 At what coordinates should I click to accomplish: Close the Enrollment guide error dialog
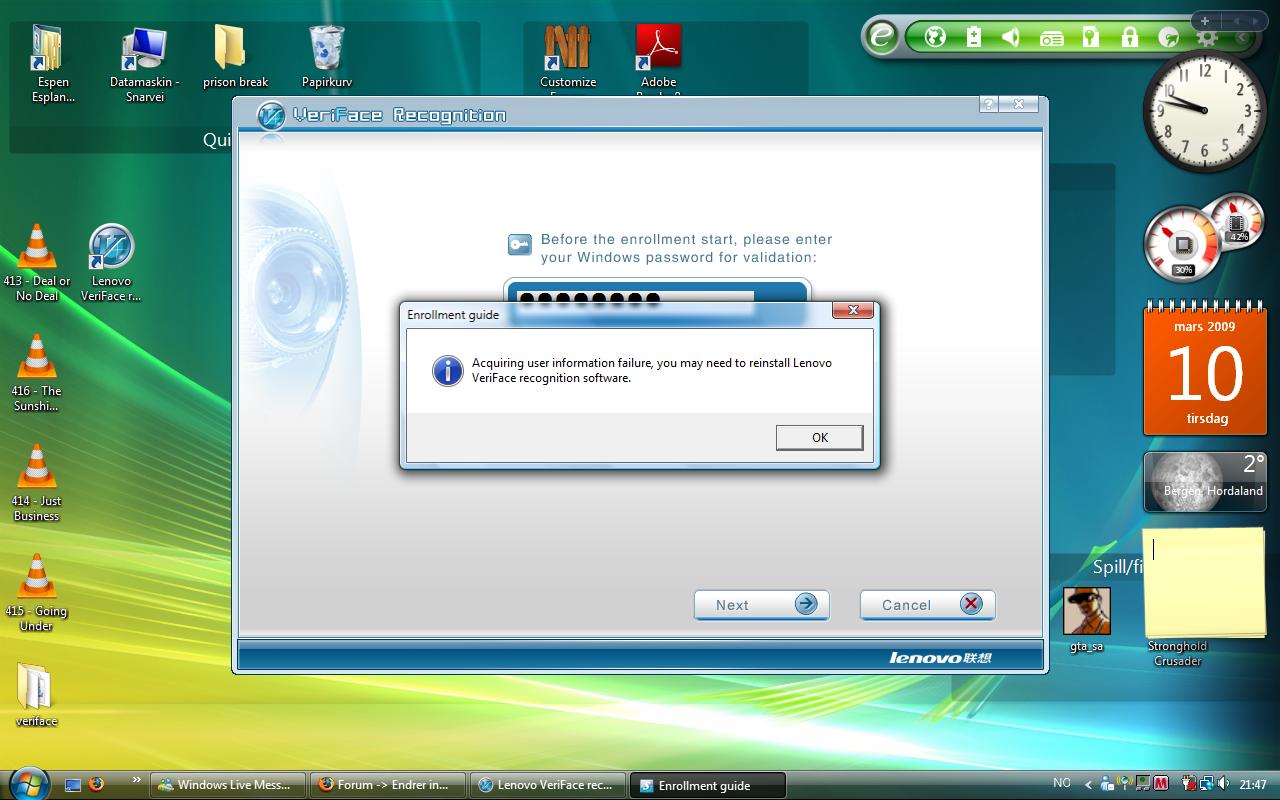tap(853, 310)
